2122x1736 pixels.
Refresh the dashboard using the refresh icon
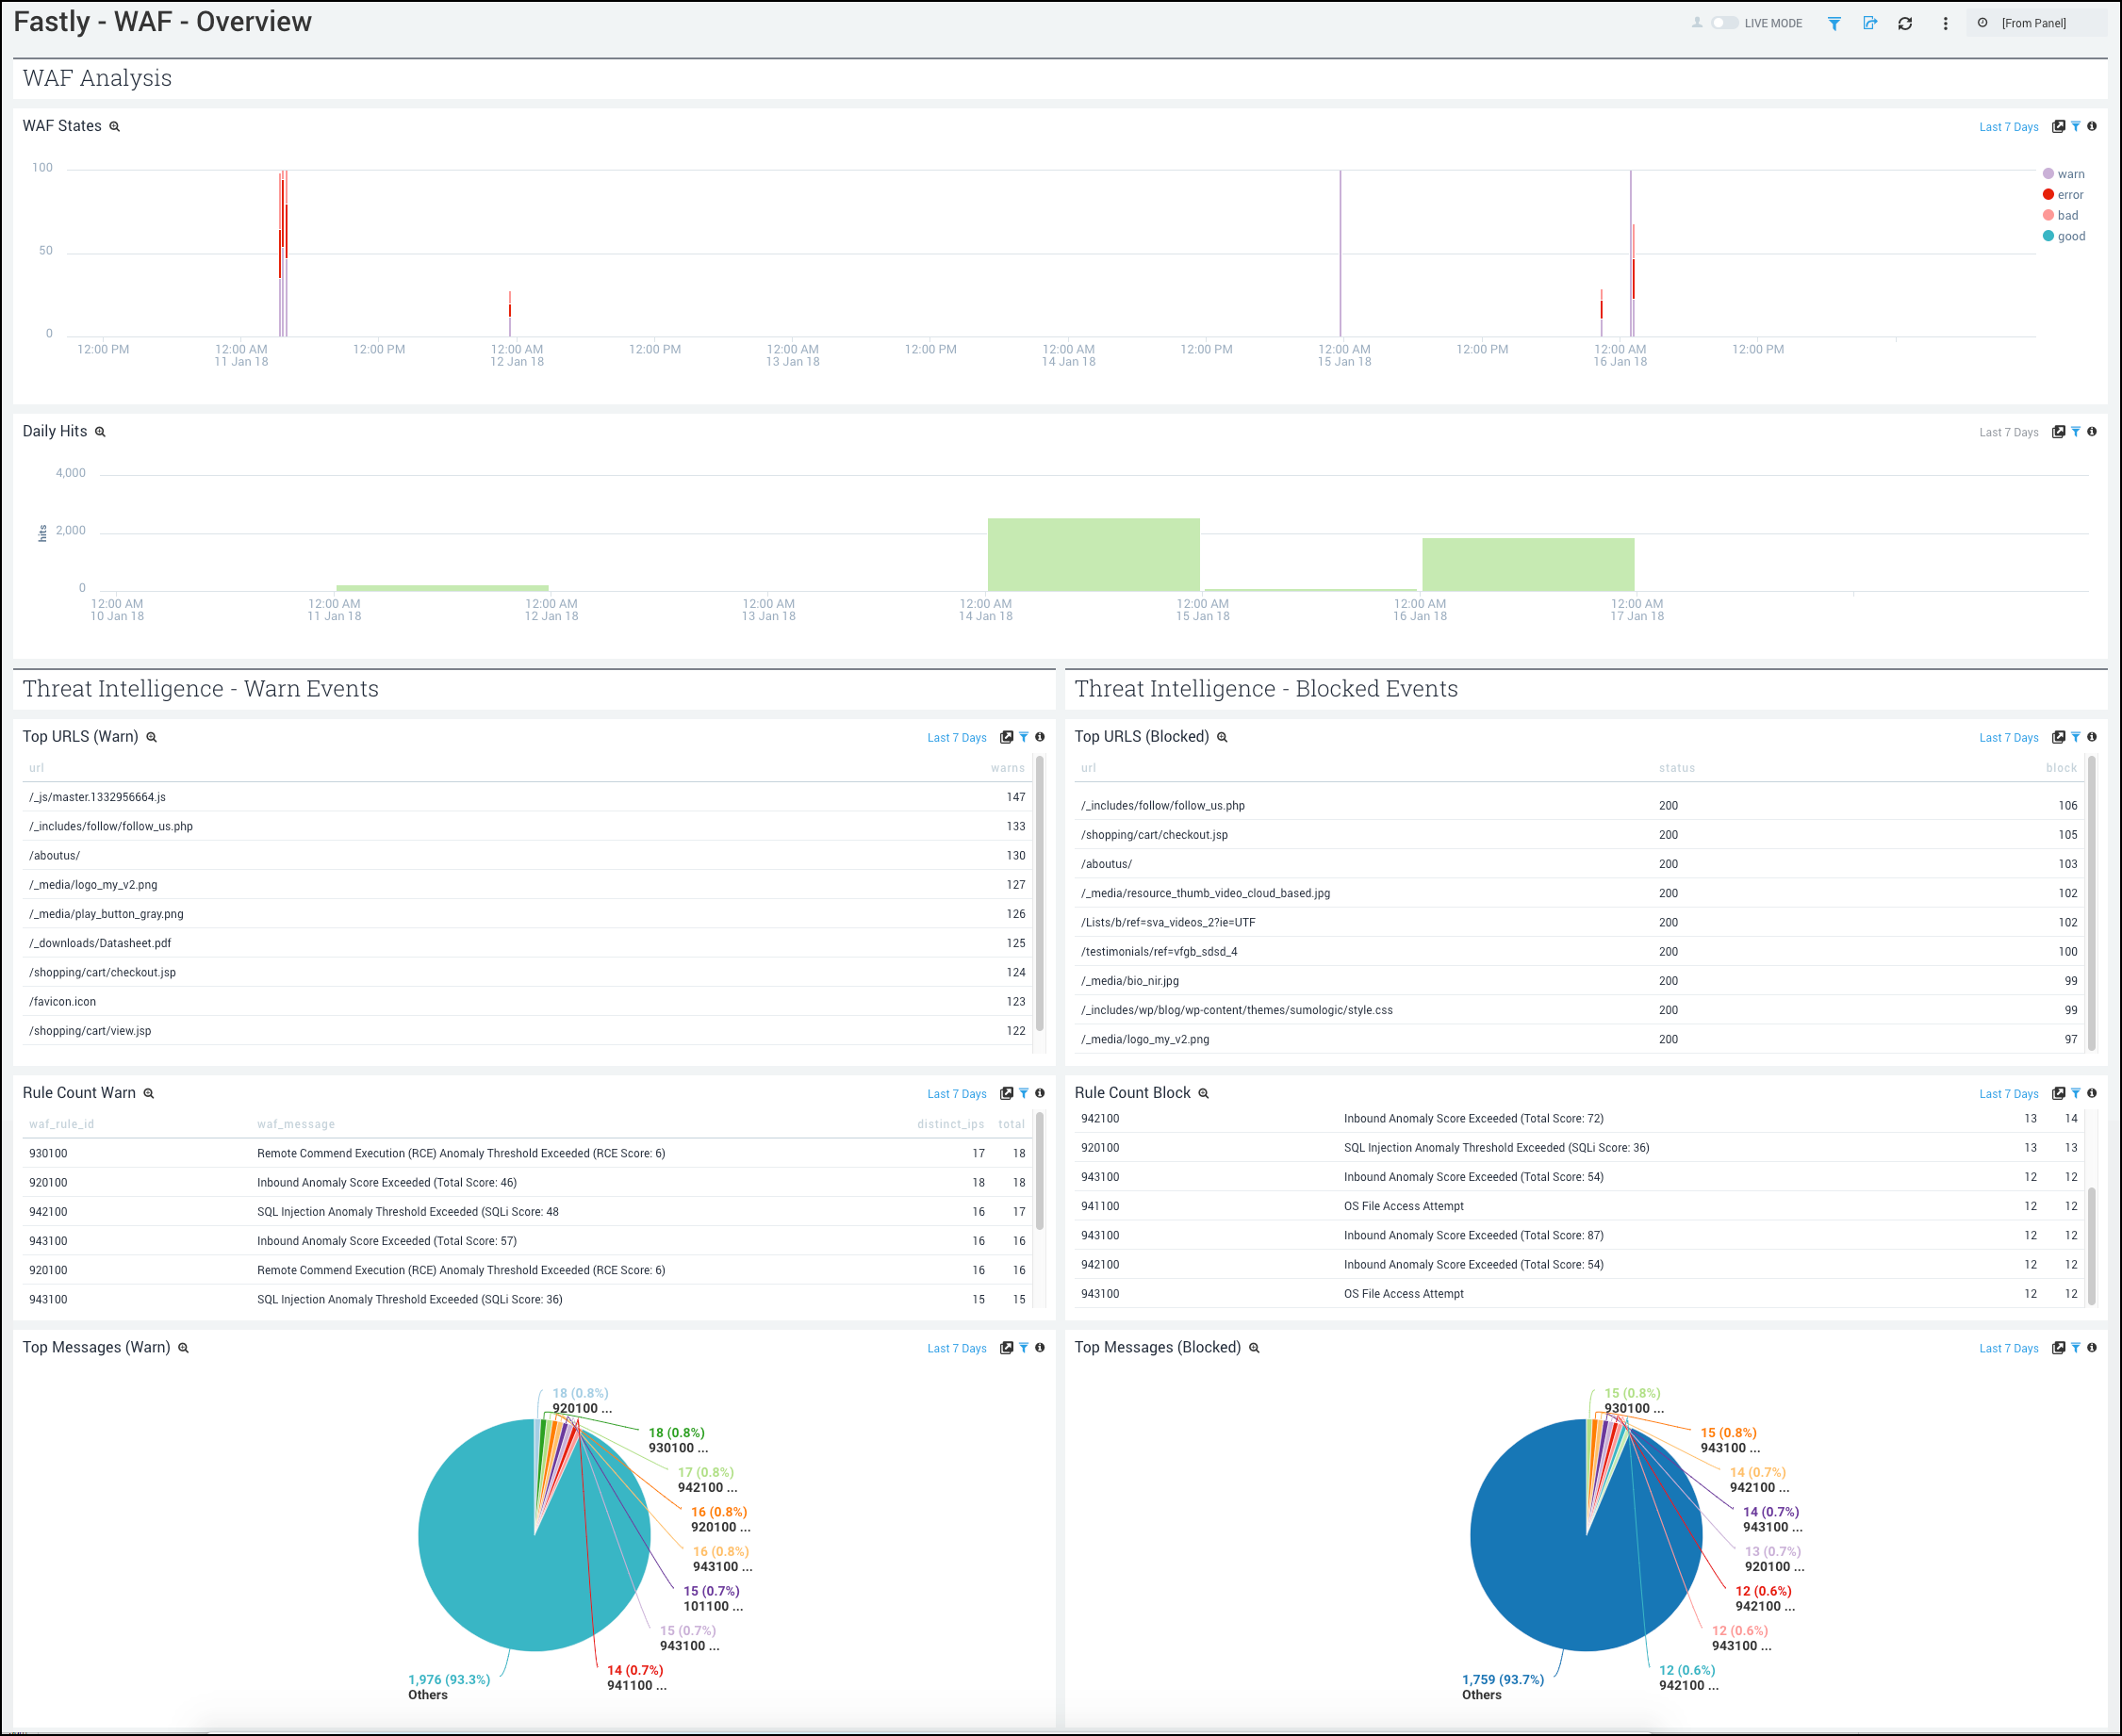point(1906,23)
